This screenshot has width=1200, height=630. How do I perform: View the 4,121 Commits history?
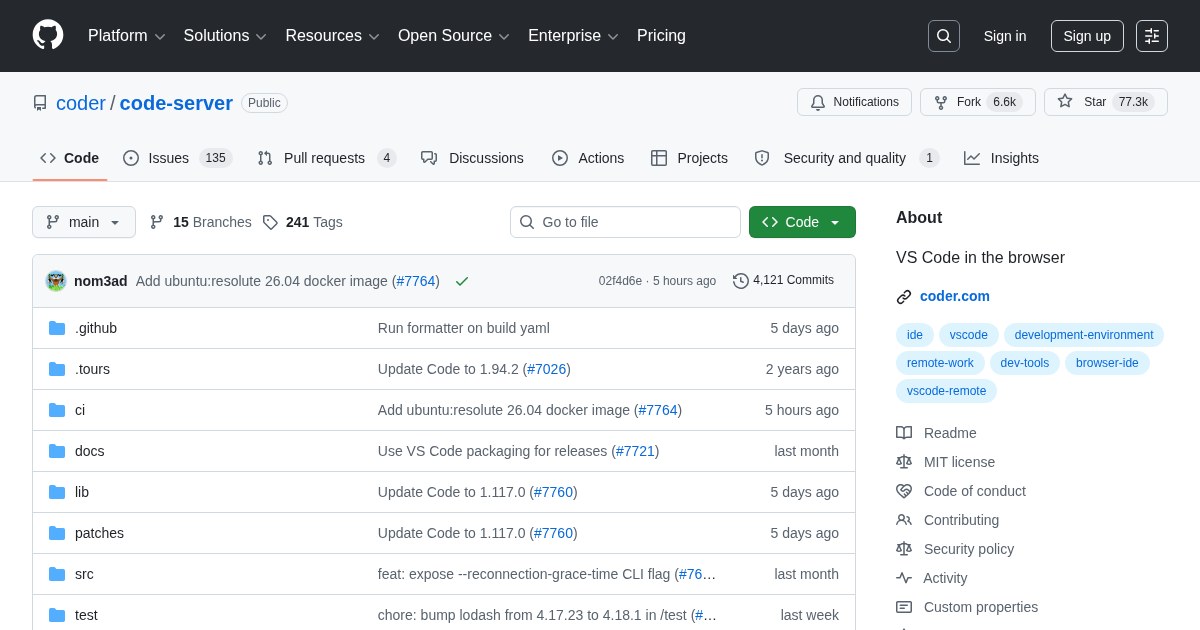click(783, 281)
